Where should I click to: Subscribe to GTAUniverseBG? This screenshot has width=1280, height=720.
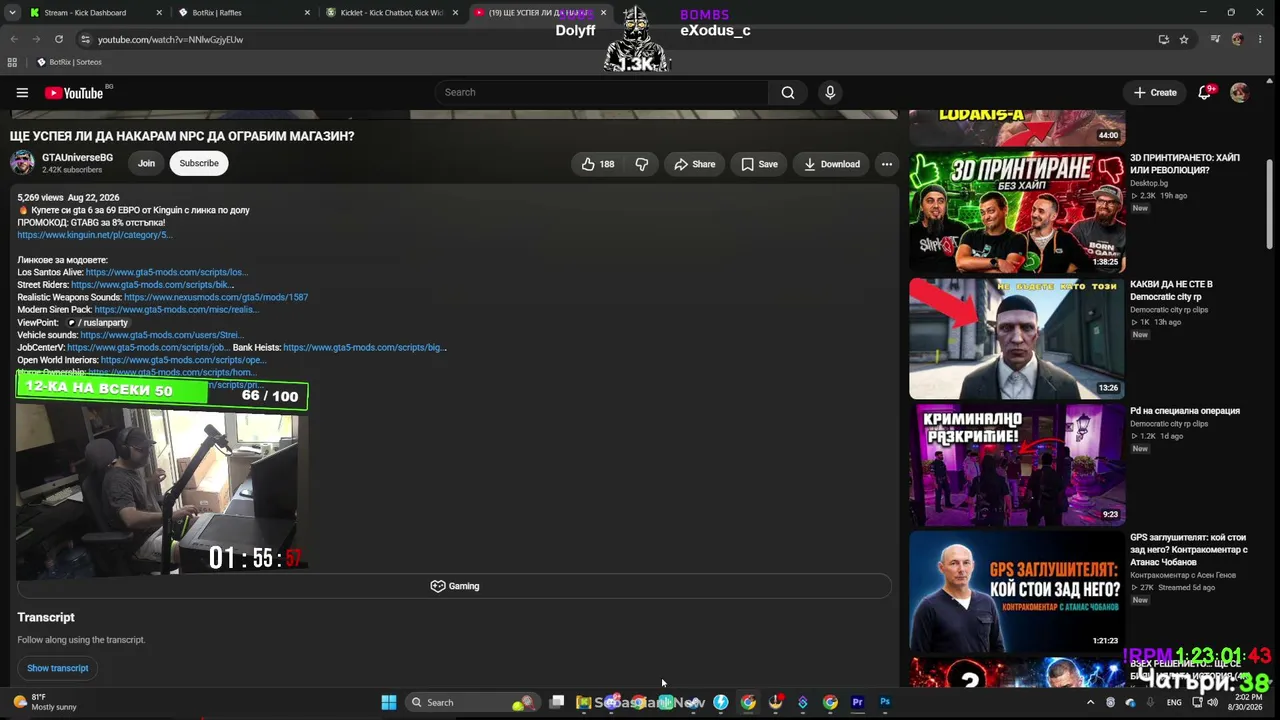tap(199, 164)
